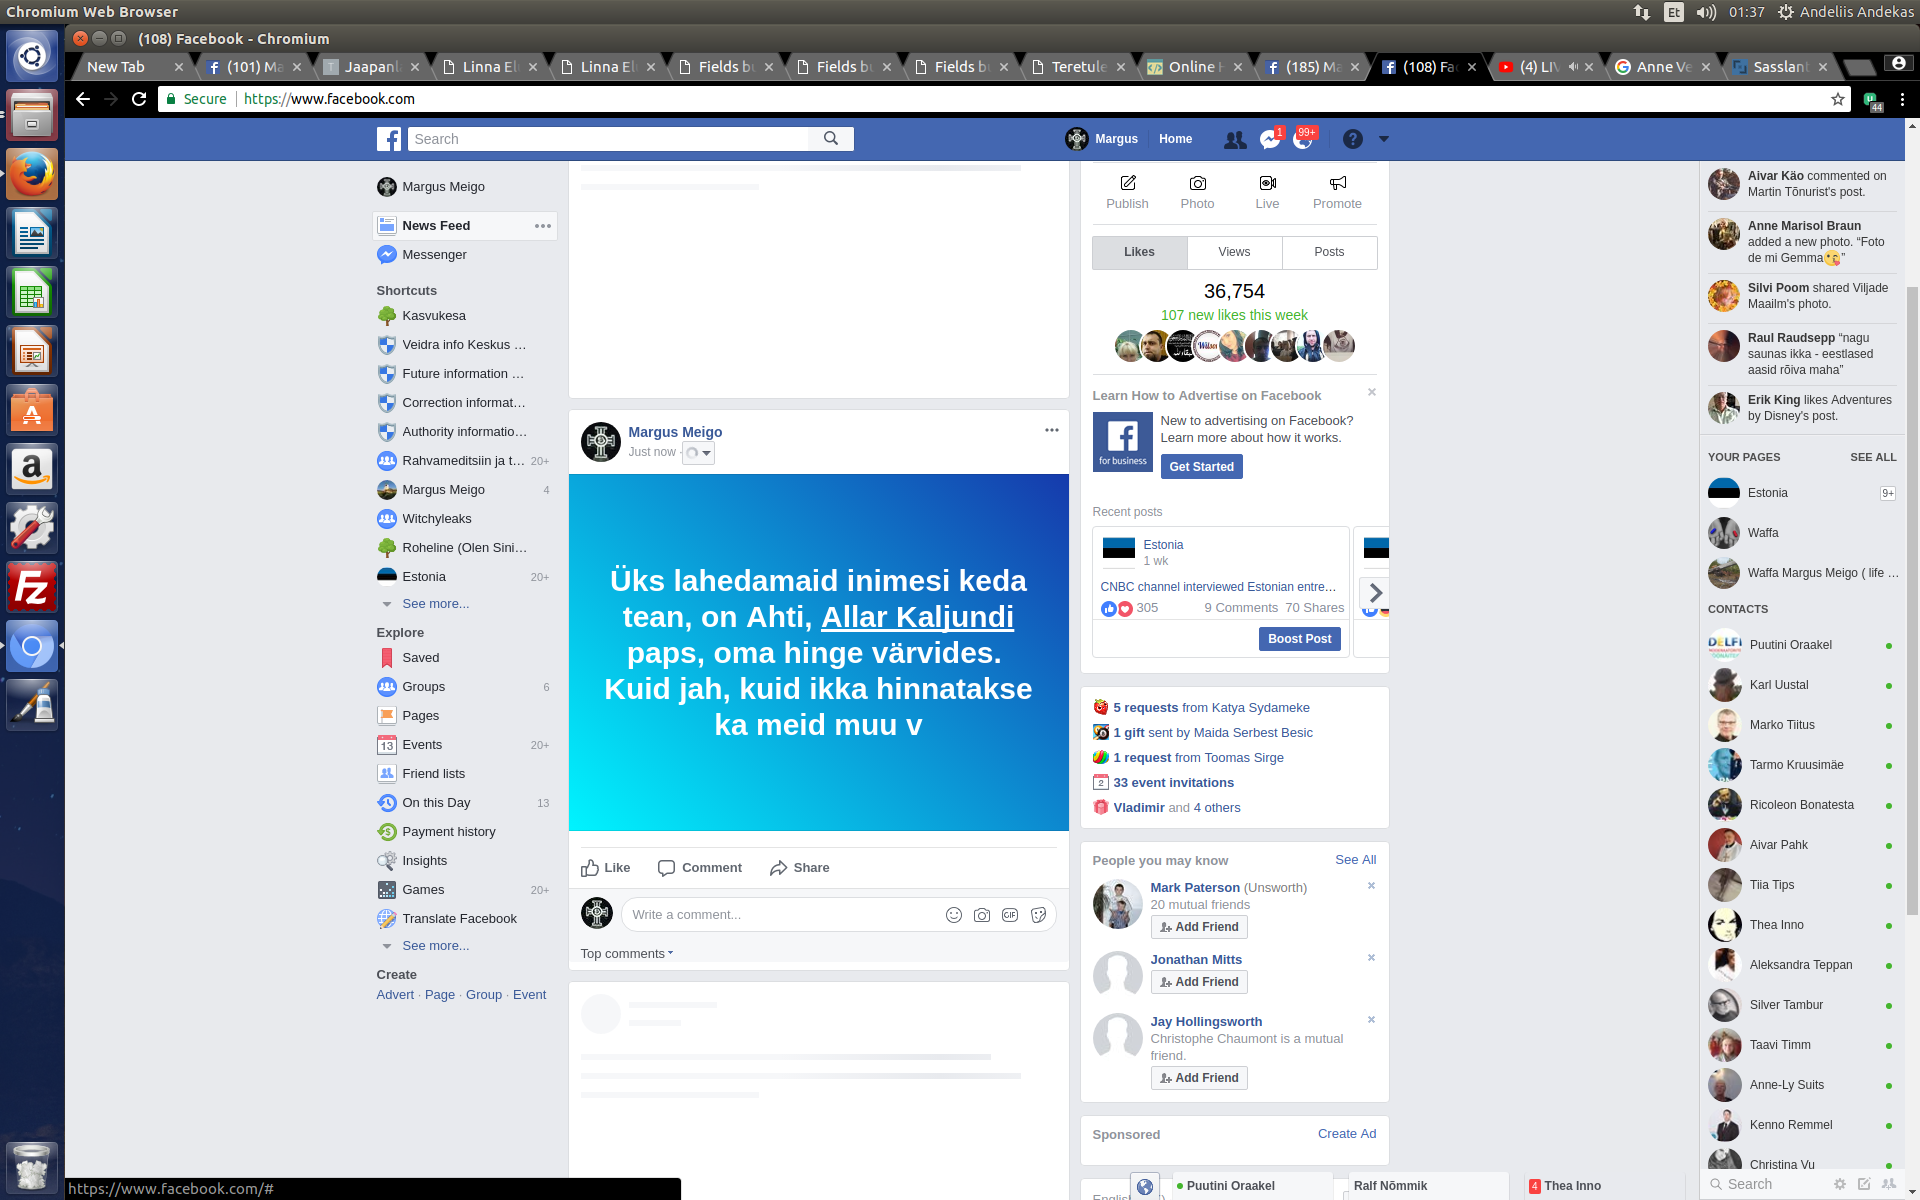Expand the account settings dropdown arrow
The height and width of the screenshot is (1200, 1920).
click(x=1384, y=139)
